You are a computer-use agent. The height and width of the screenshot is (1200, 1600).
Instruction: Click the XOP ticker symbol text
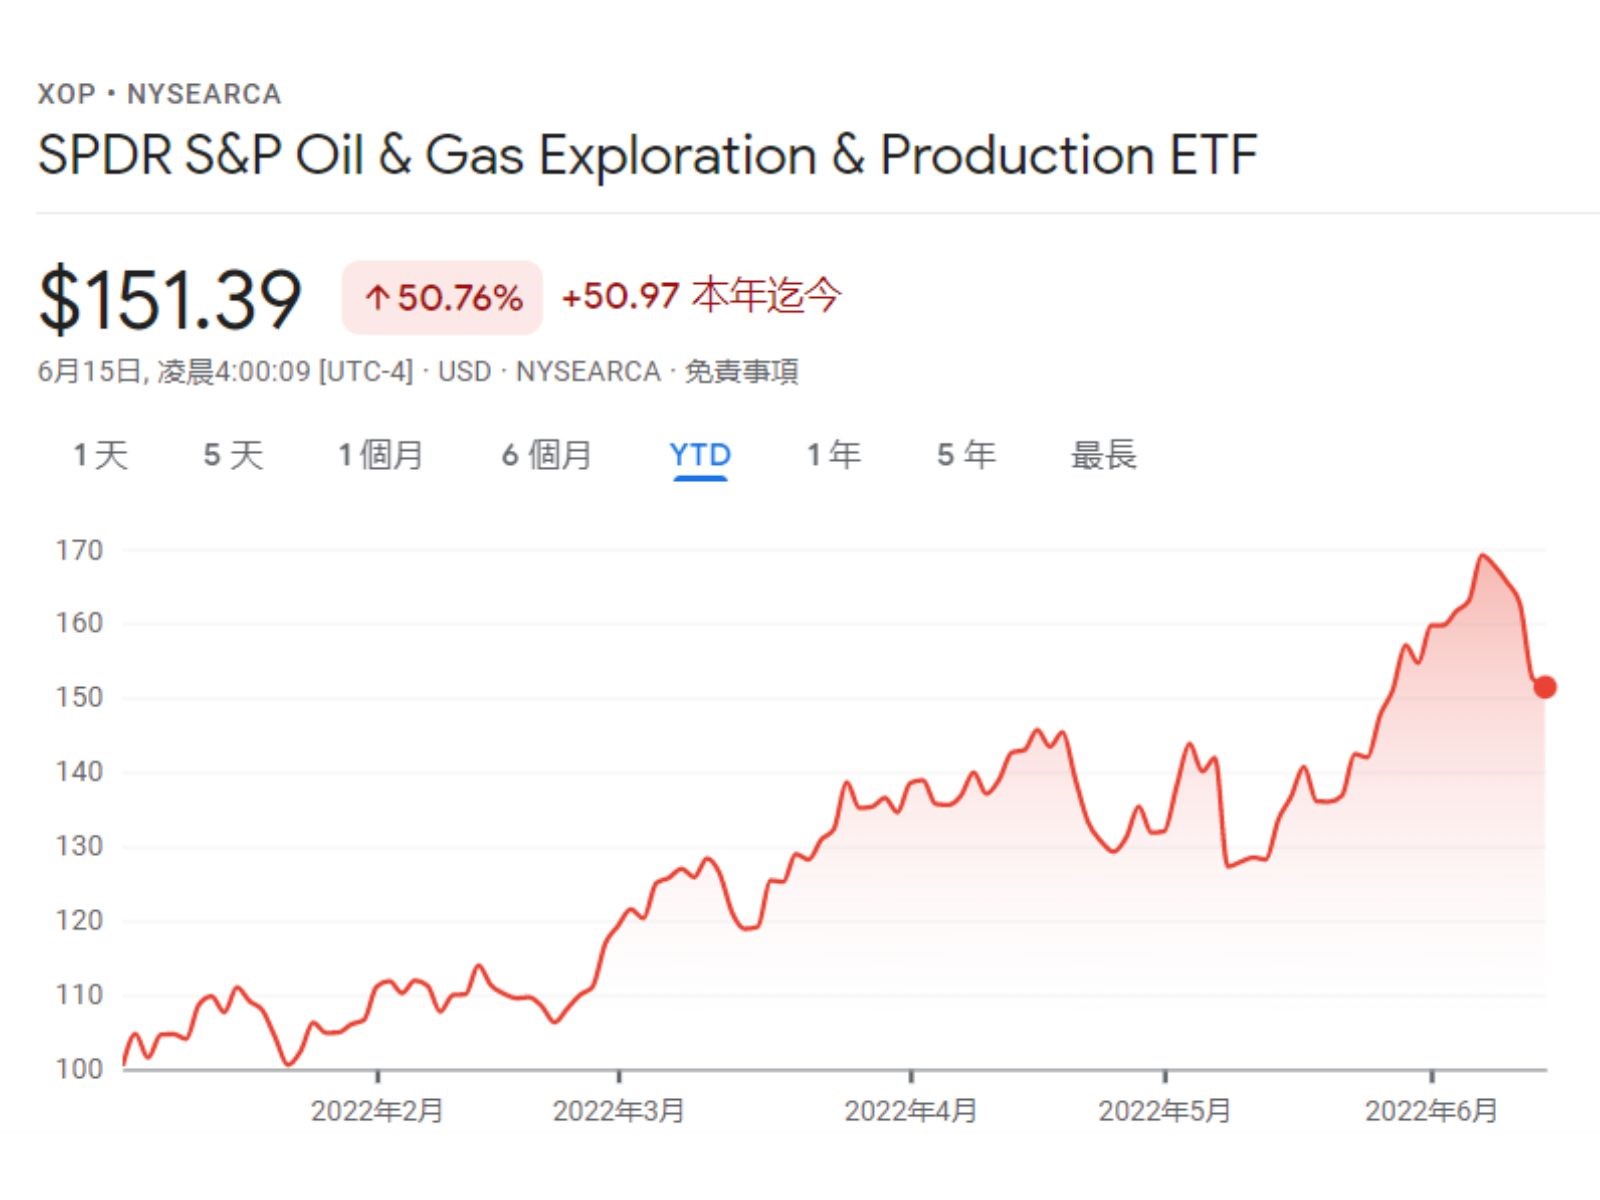pos(66,94)
